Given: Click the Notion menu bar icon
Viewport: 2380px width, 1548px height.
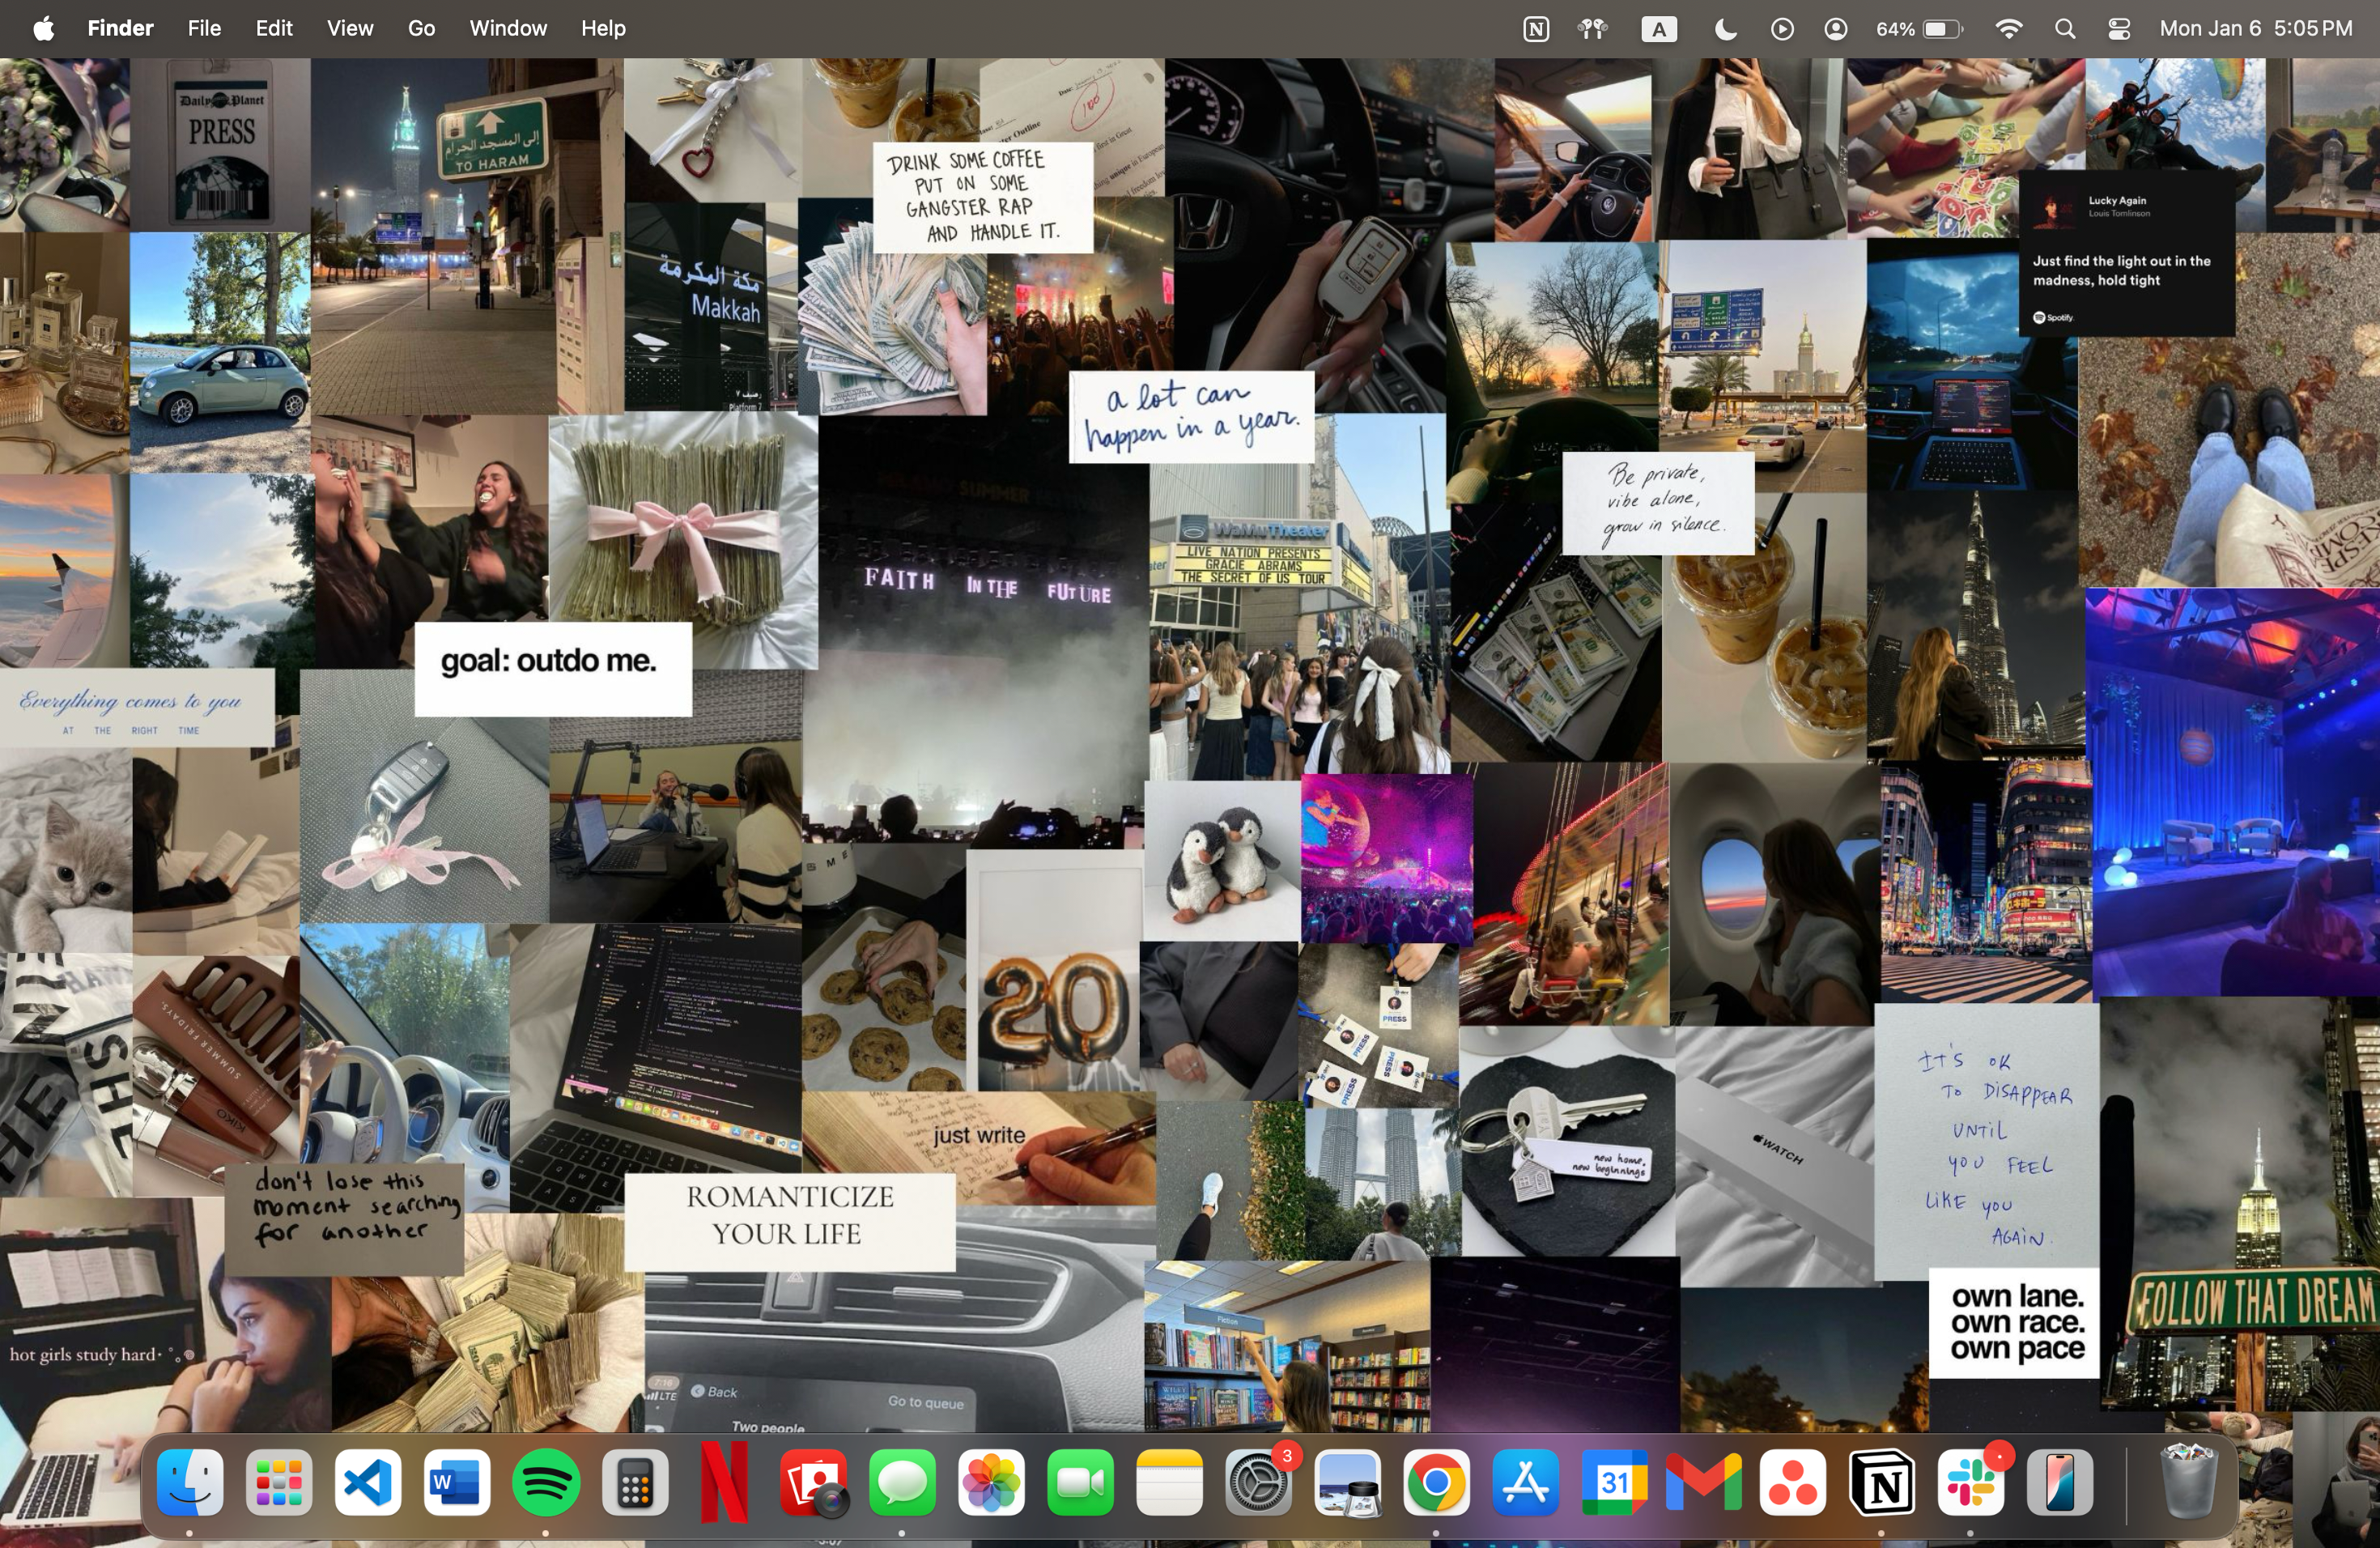Looking at the screenshot, I should point(1536,29).
